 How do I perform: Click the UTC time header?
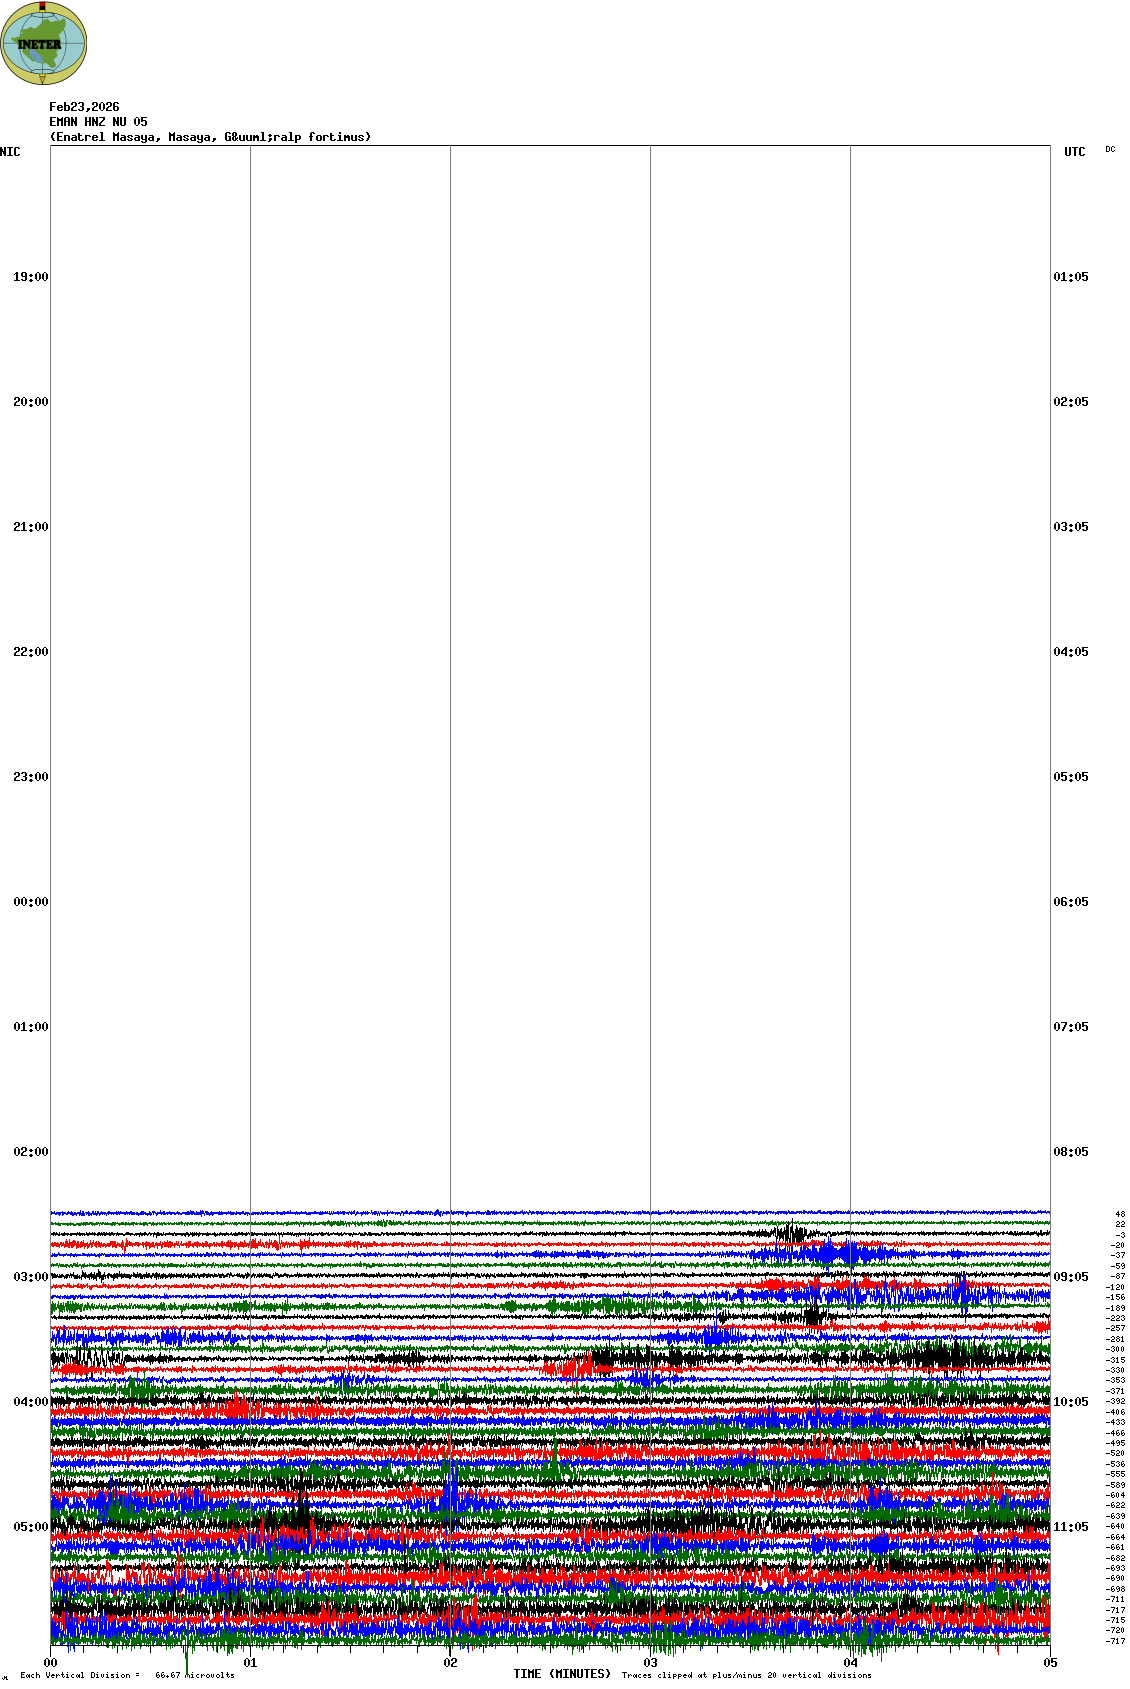(x=1074, y=152)
